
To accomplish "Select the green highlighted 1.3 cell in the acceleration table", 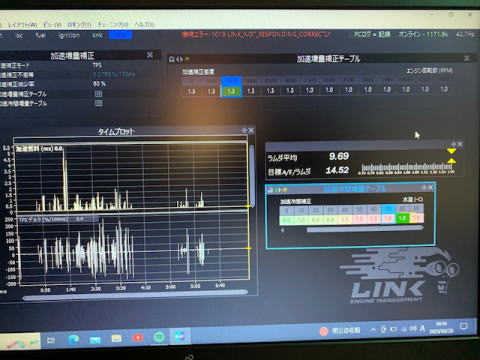I will 231,91.
